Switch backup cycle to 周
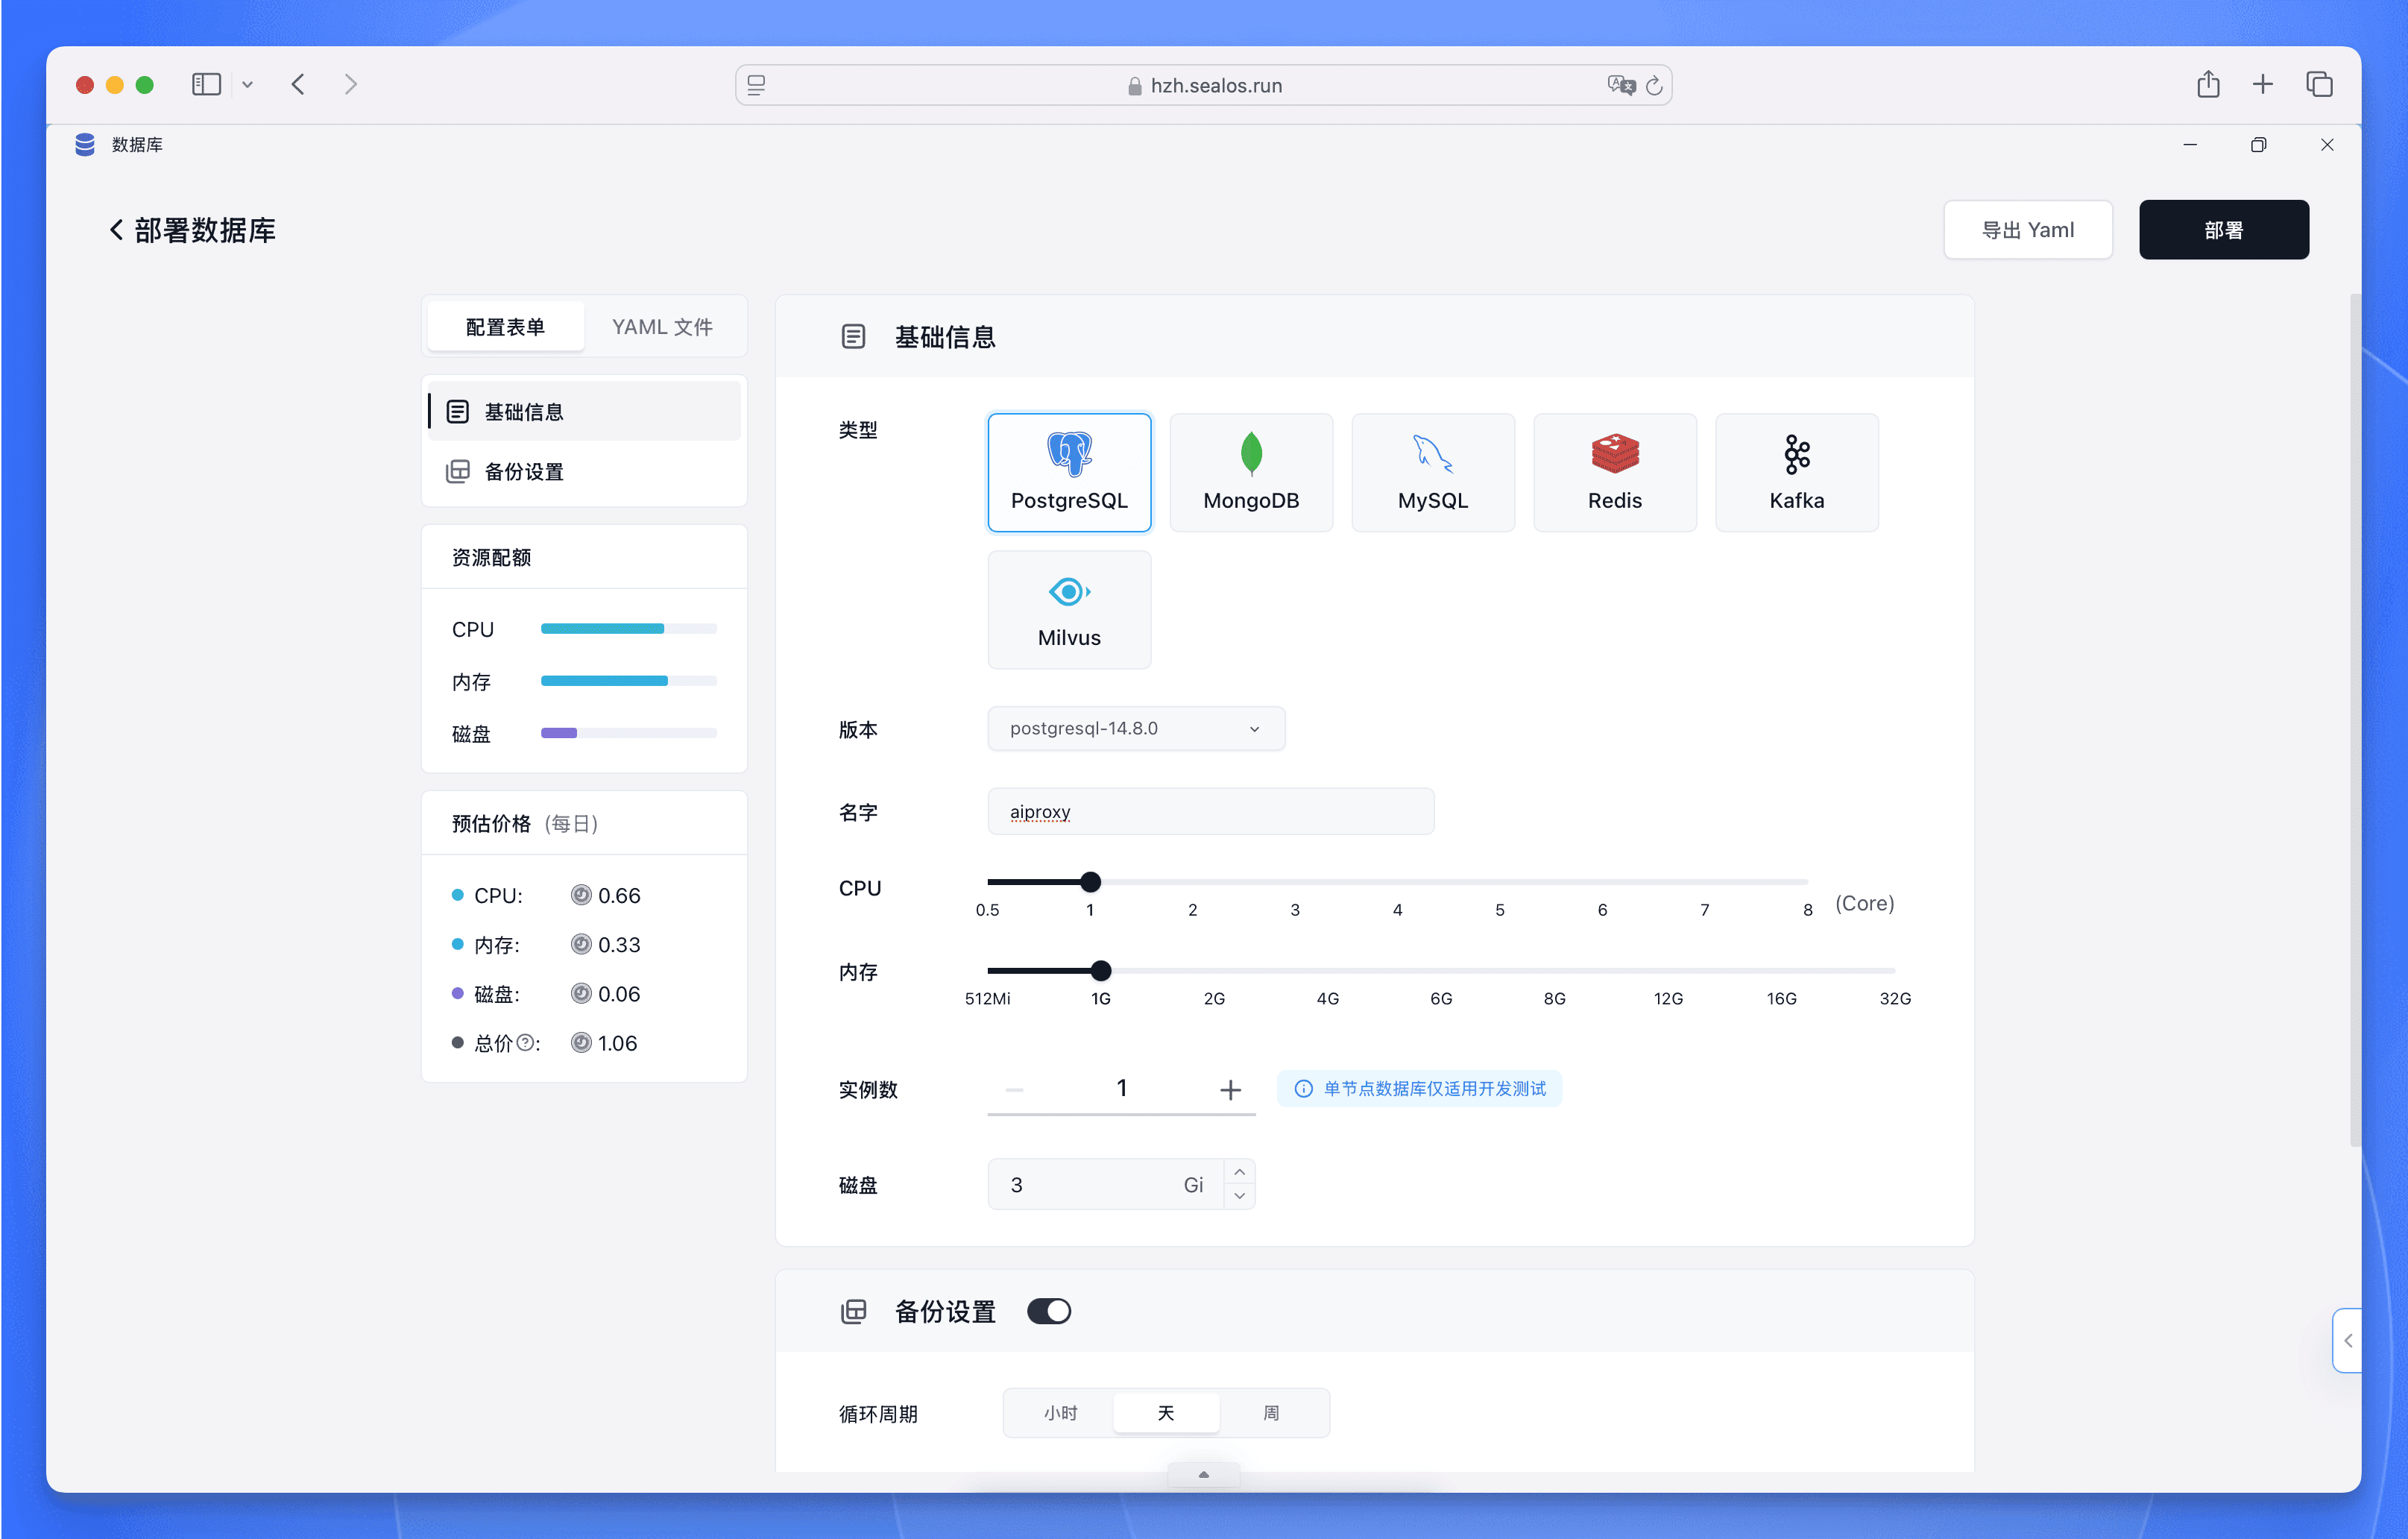 pos(1272,1413)
